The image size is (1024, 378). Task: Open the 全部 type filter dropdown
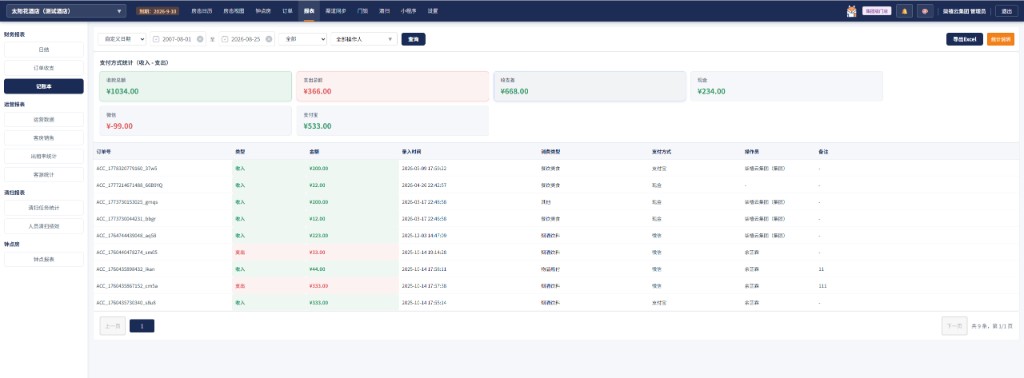coord(302,39)
